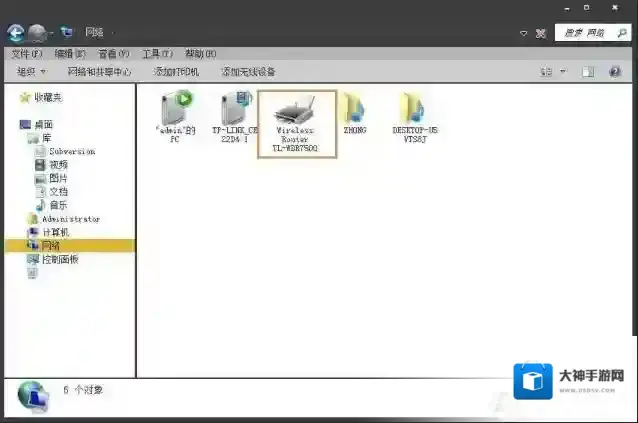Click the 搜索 网络 search field
Screen dimensions: 638x423
pyautogui.click(x=592, y=33)
